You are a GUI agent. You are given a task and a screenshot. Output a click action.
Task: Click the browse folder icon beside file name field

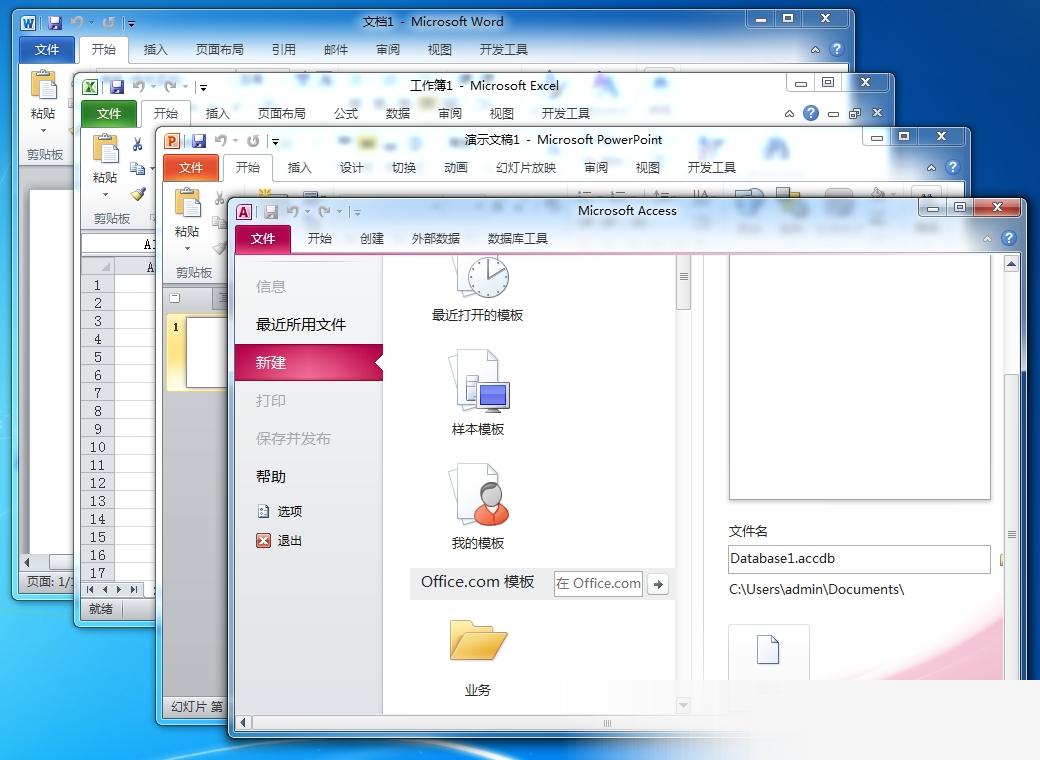pyautogui.click(x=1002, y=560)
